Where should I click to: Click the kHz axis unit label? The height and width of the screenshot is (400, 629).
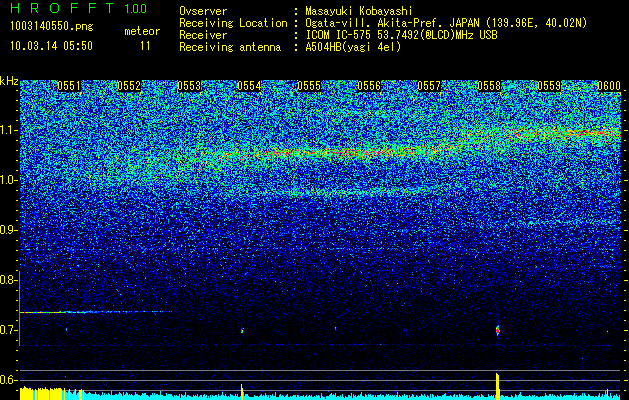point(9,81)
